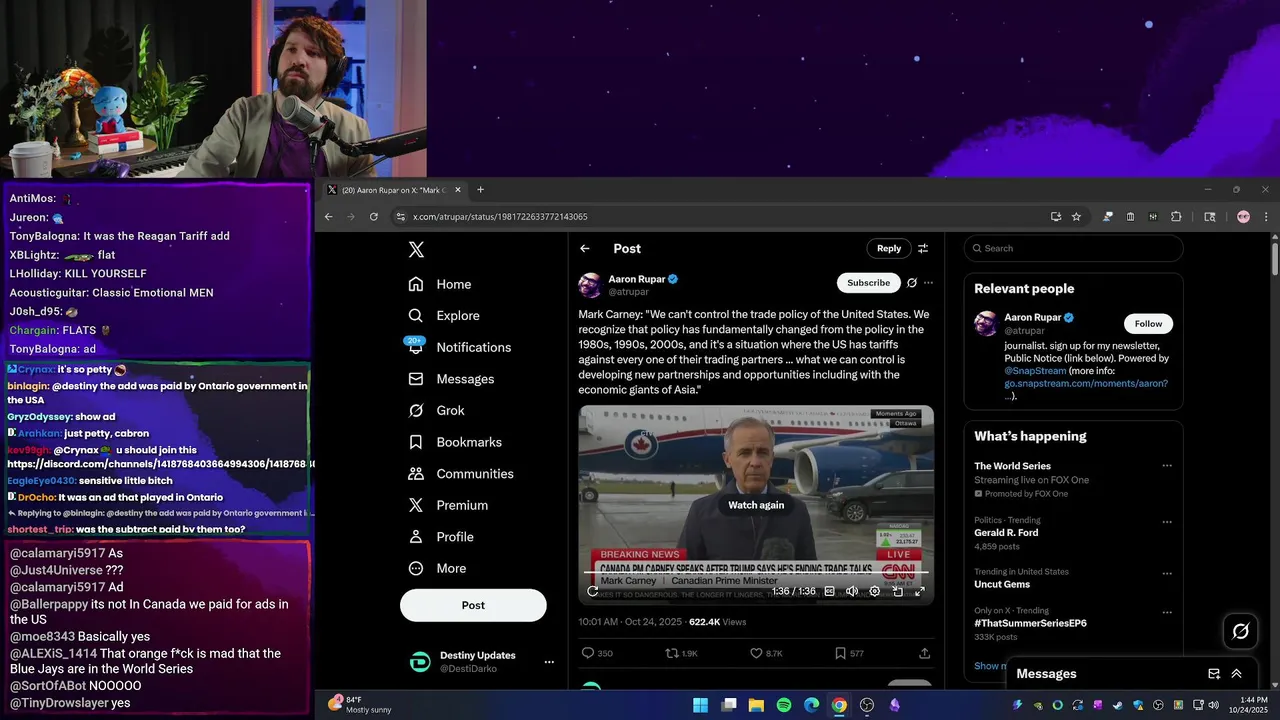This screenshot has height=720, width=1280.
Task: Toggle video closed captions
Action: [829, 591]
